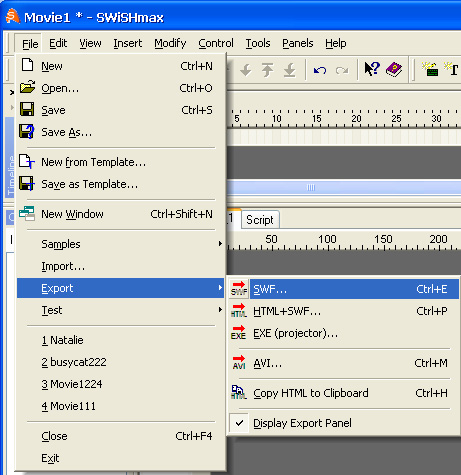Open recent file 2 busycat222
The image size is (461, 475).
120,362
